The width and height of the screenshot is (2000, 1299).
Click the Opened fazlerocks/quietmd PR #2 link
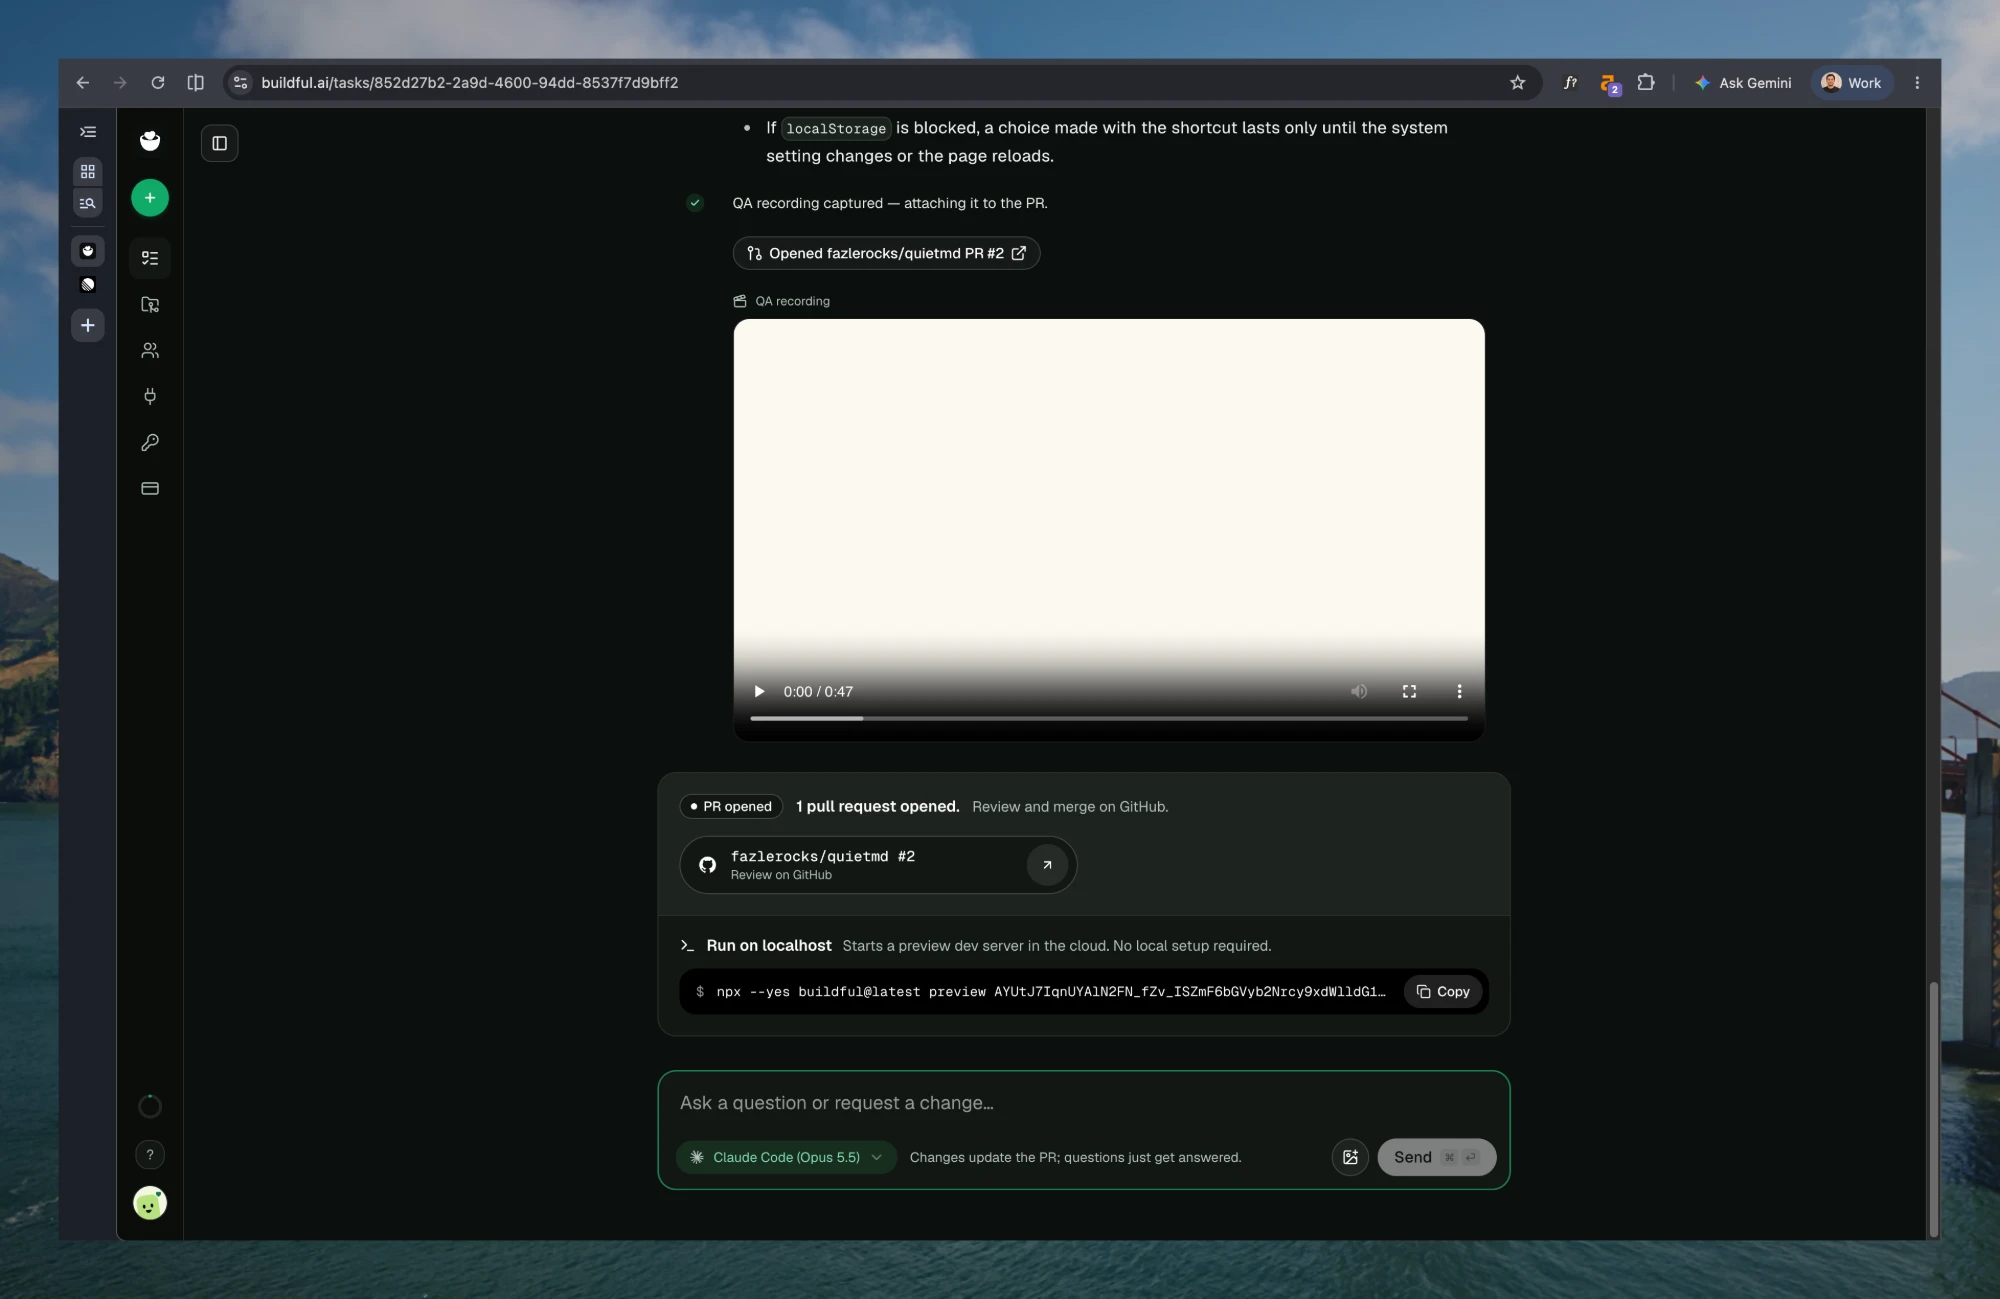coord(886,253)
